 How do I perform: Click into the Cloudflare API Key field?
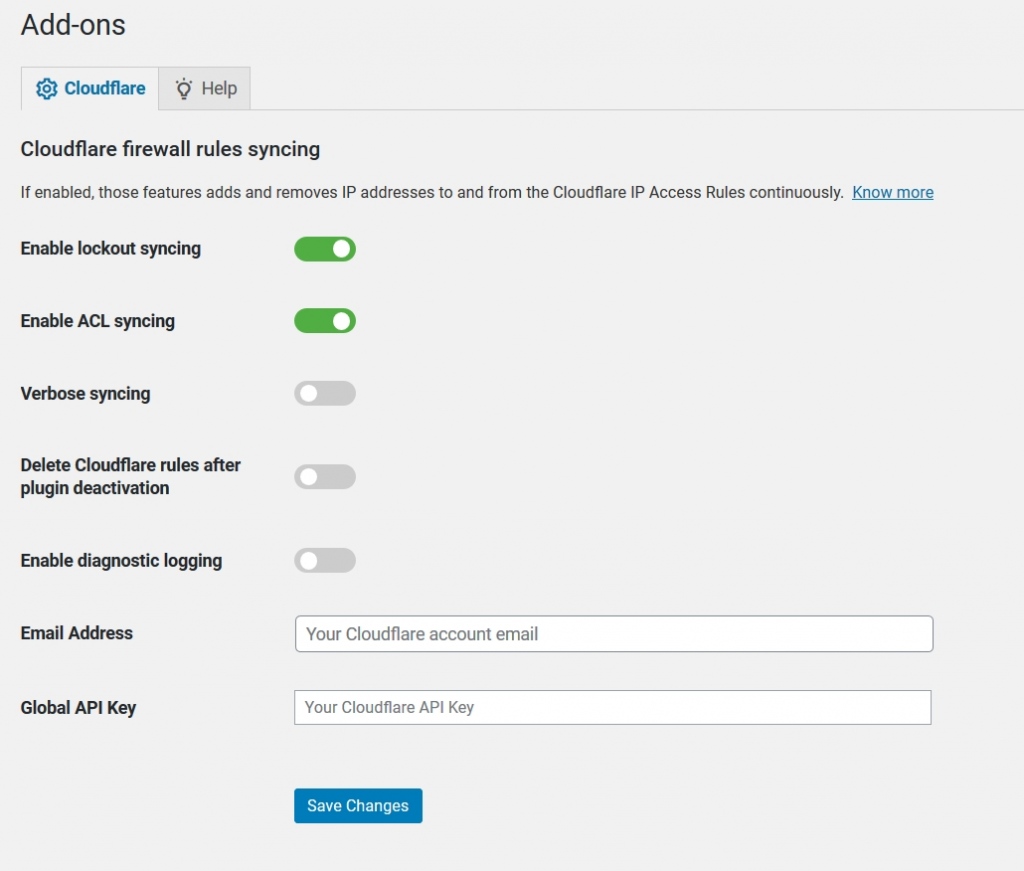click(x=612, y=707)
